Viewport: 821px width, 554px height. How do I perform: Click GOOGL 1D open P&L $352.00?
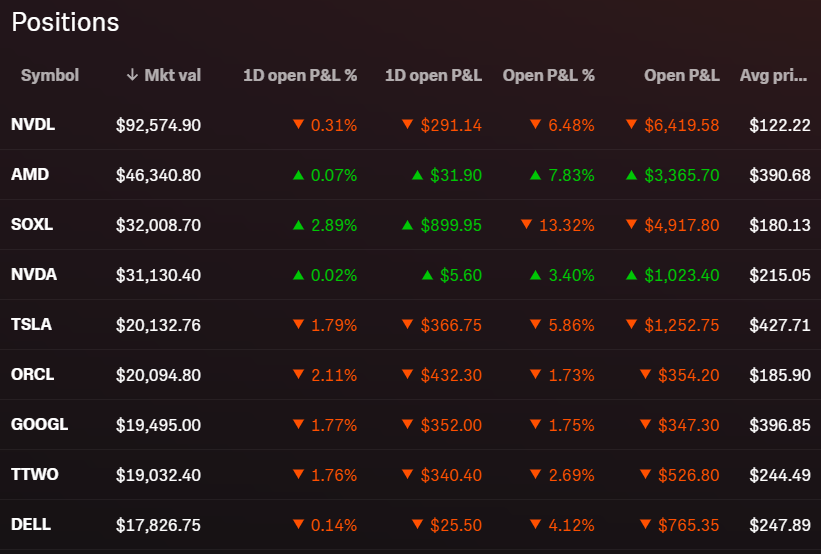click(x=451, y=425)
